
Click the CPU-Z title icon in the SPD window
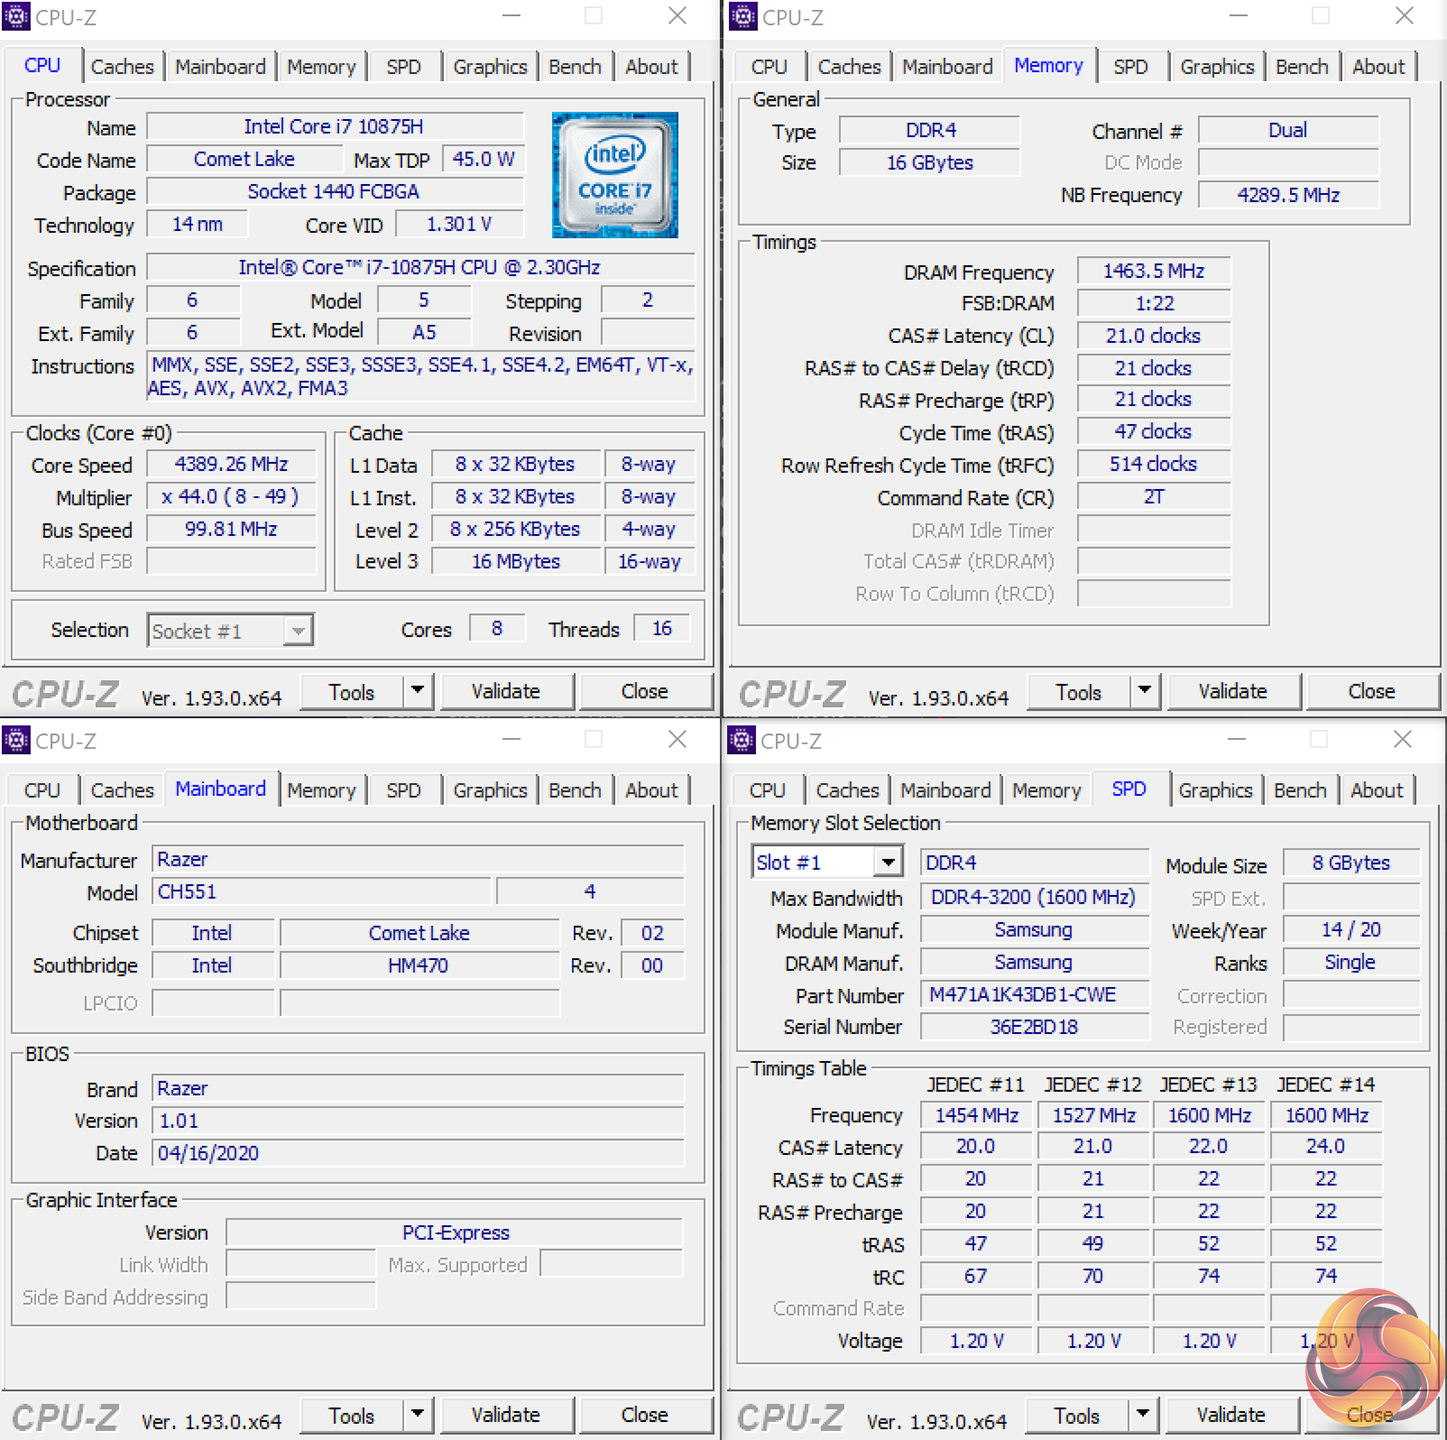pyautogui.click(x=742, y=740)
